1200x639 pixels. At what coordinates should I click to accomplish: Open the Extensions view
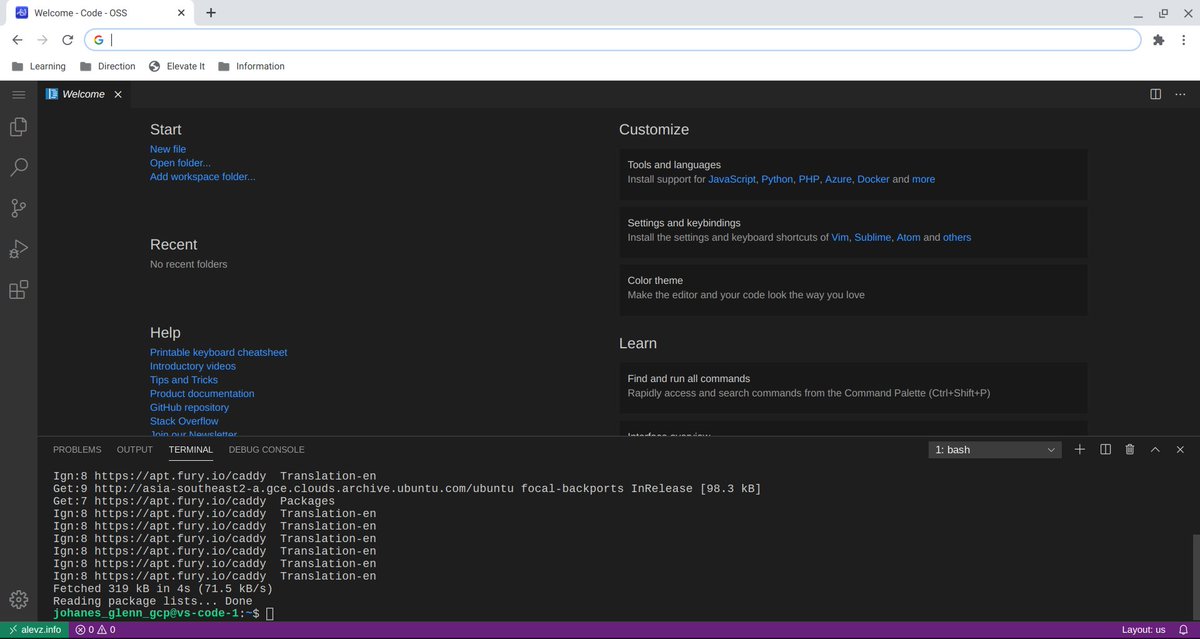tap(18, 290)
